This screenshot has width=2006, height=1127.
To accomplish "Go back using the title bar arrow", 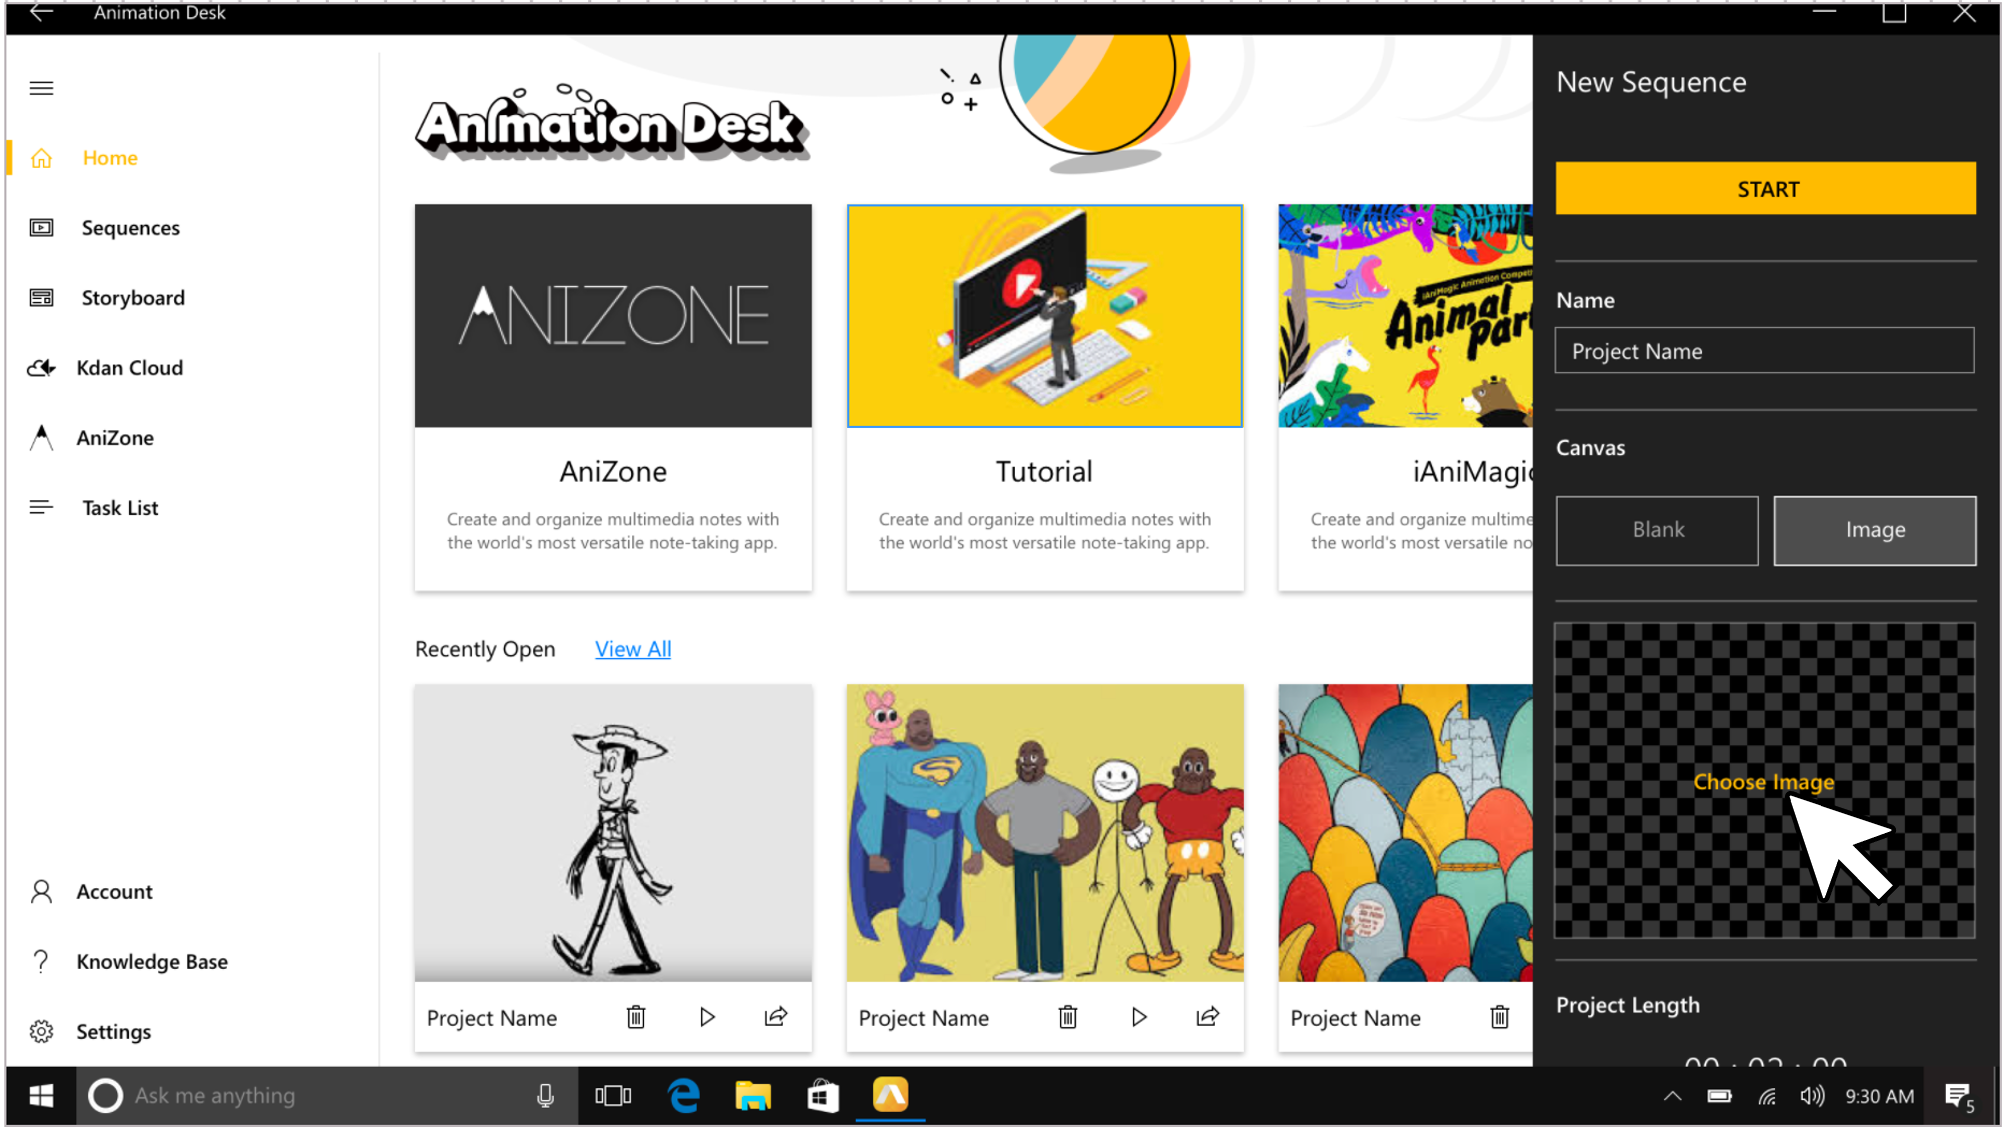I will [41, 13].
